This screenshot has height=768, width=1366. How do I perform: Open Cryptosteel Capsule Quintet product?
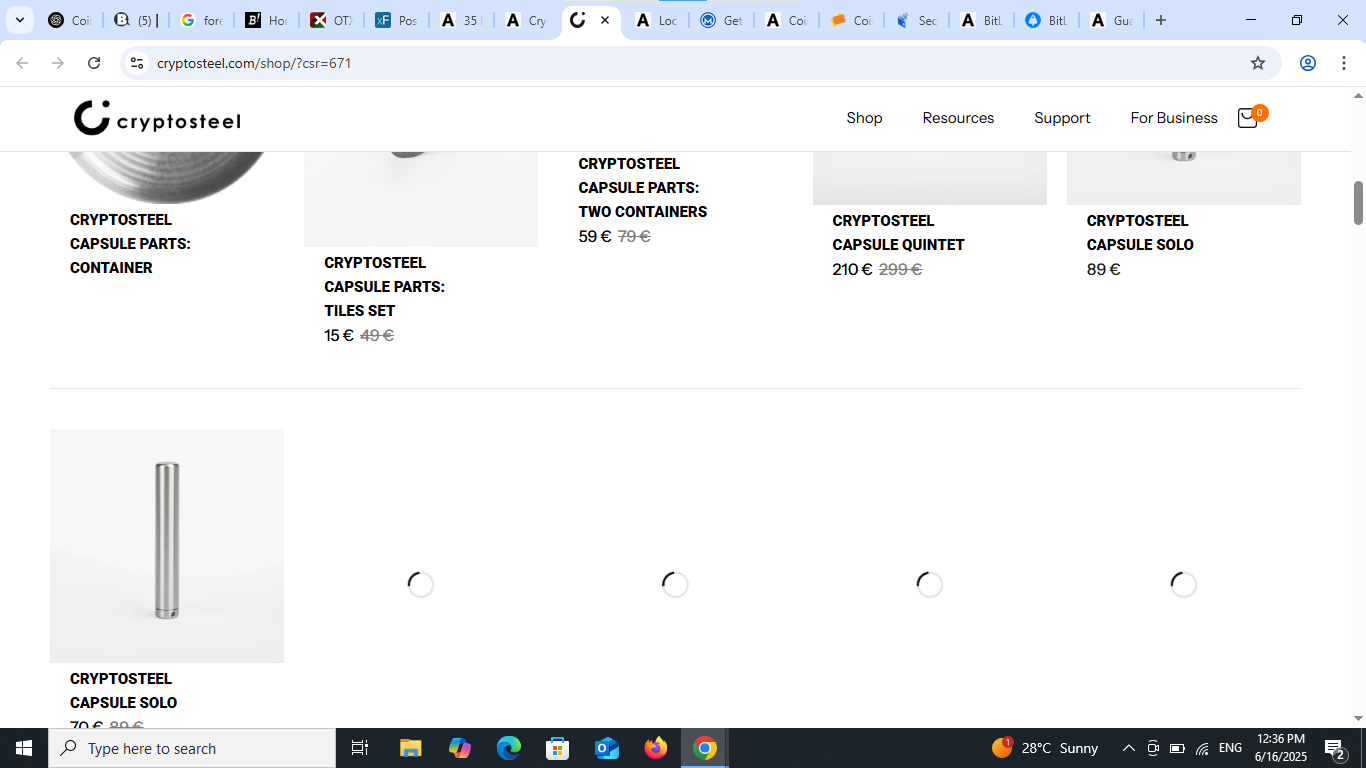[x=898, y=233]
